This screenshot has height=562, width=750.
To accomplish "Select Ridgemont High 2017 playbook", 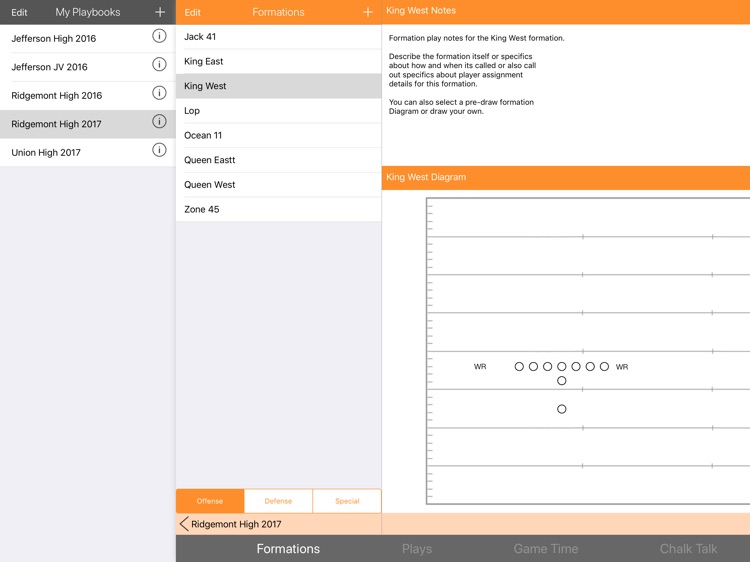I will click(88, 124).
